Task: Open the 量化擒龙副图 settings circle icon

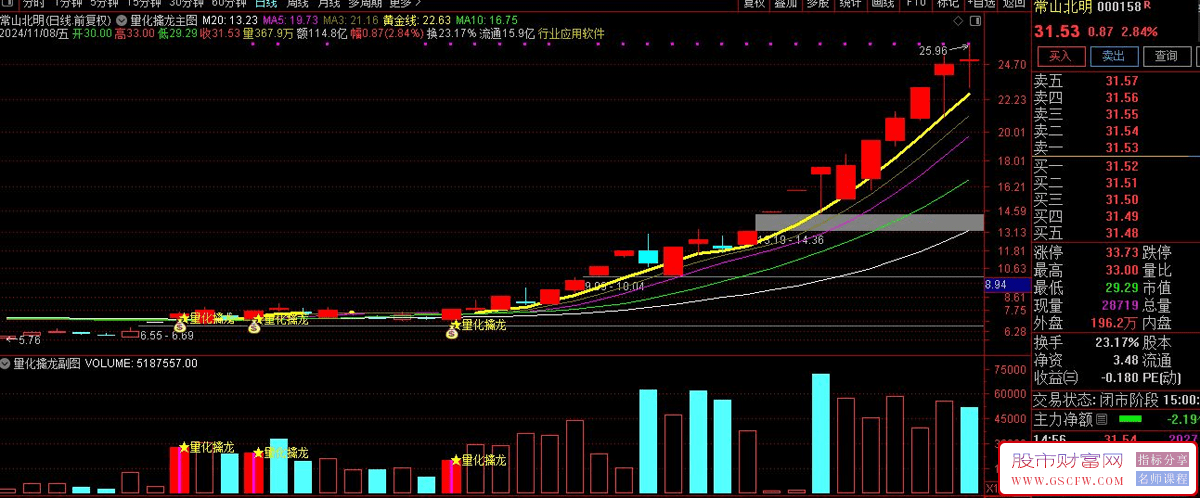Action: (5, 364)
